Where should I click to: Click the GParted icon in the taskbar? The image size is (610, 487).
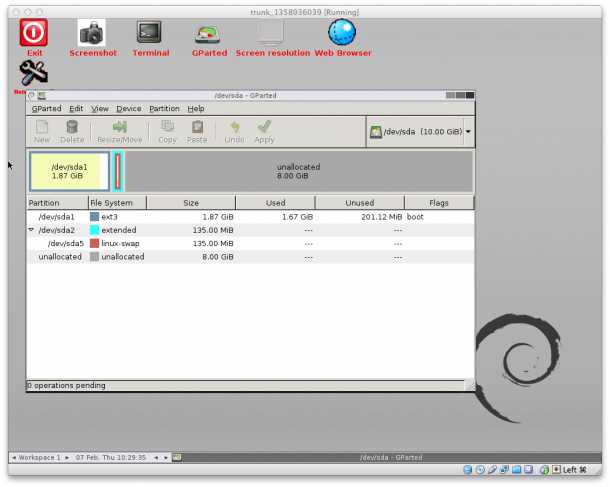point(177,457)
